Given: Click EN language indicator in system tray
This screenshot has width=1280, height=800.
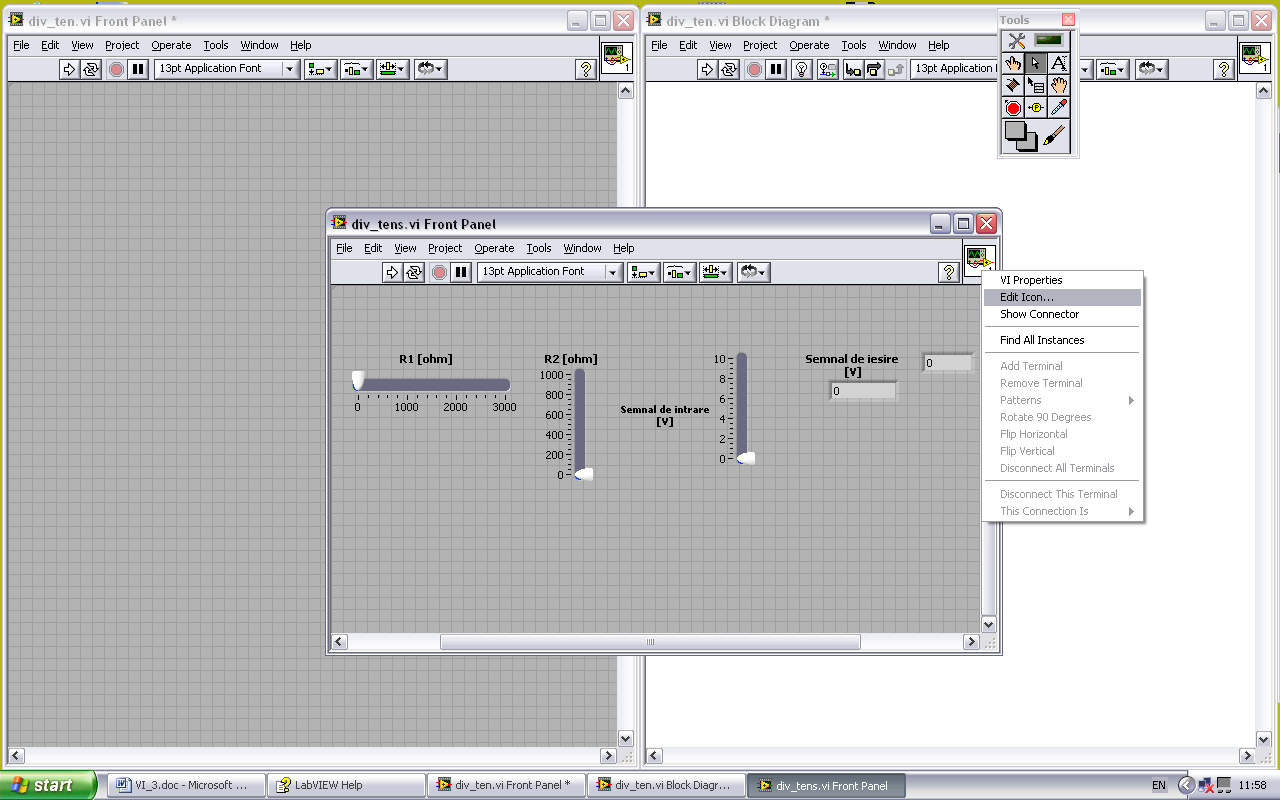Looking at the screenshot, I should (1159, 786).
